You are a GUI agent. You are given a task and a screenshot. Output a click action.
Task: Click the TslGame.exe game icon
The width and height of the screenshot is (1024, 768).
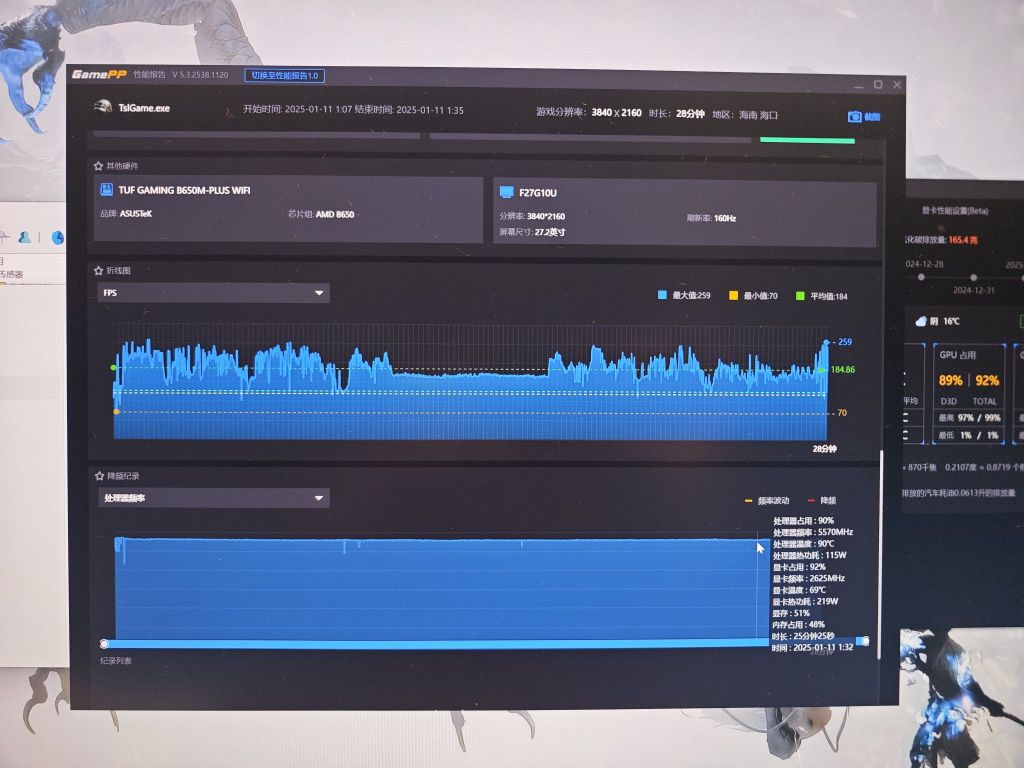coord(101,108)
